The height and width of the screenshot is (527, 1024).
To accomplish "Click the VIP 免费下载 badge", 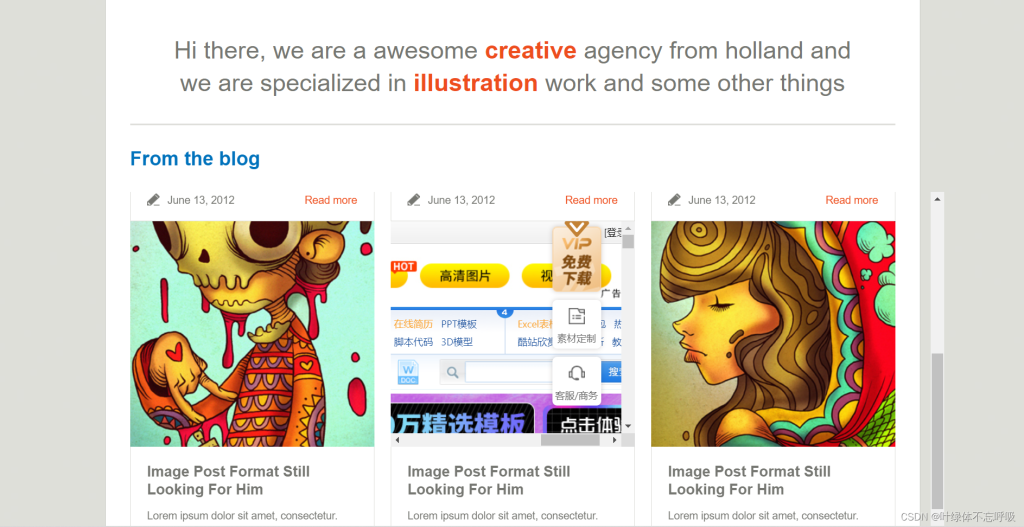I will (x=577, y=256).
